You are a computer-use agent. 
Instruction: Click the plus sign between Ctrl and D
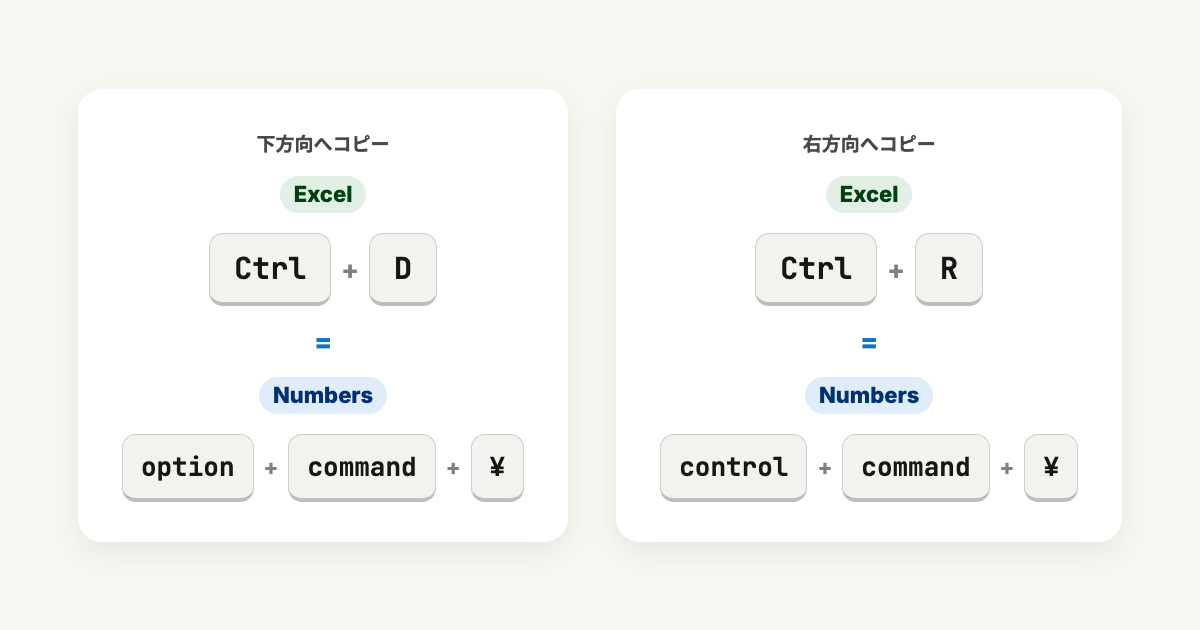(x=350, y=270)
